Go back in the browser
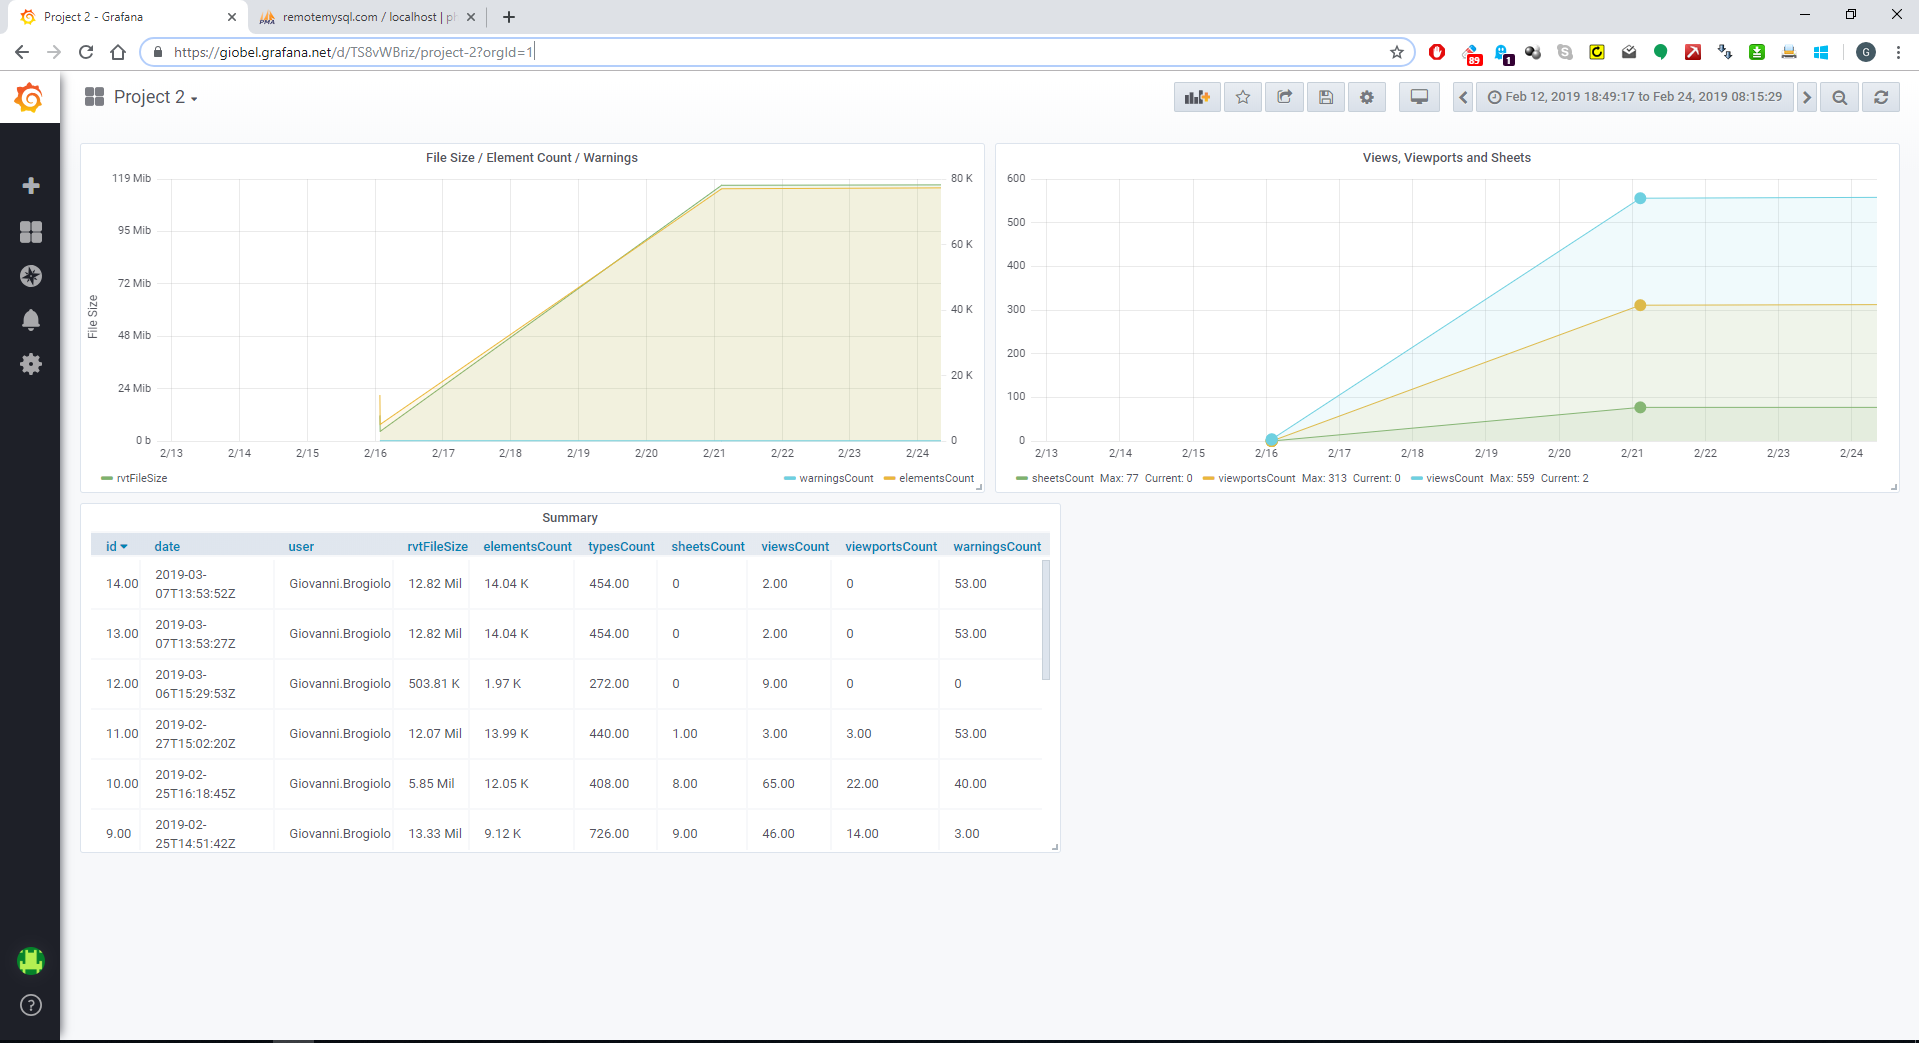Viewport: 1919px width, 1043px height. (x=22, y=52)
